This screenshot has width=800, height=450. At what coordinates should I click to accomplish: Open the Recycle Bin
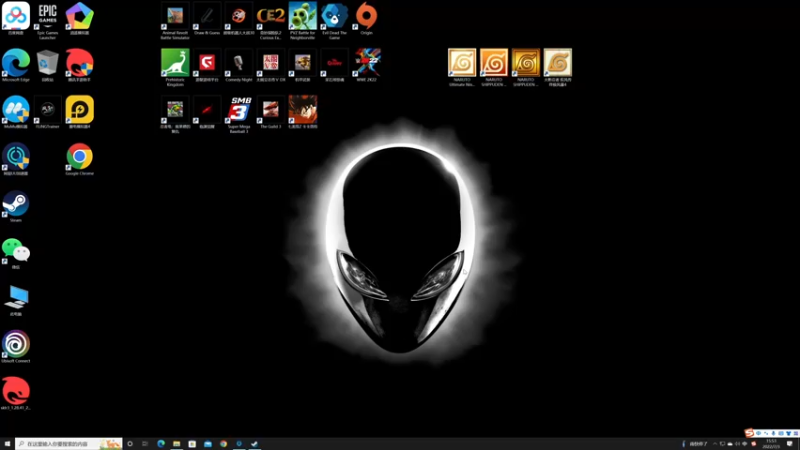(47, 65)
